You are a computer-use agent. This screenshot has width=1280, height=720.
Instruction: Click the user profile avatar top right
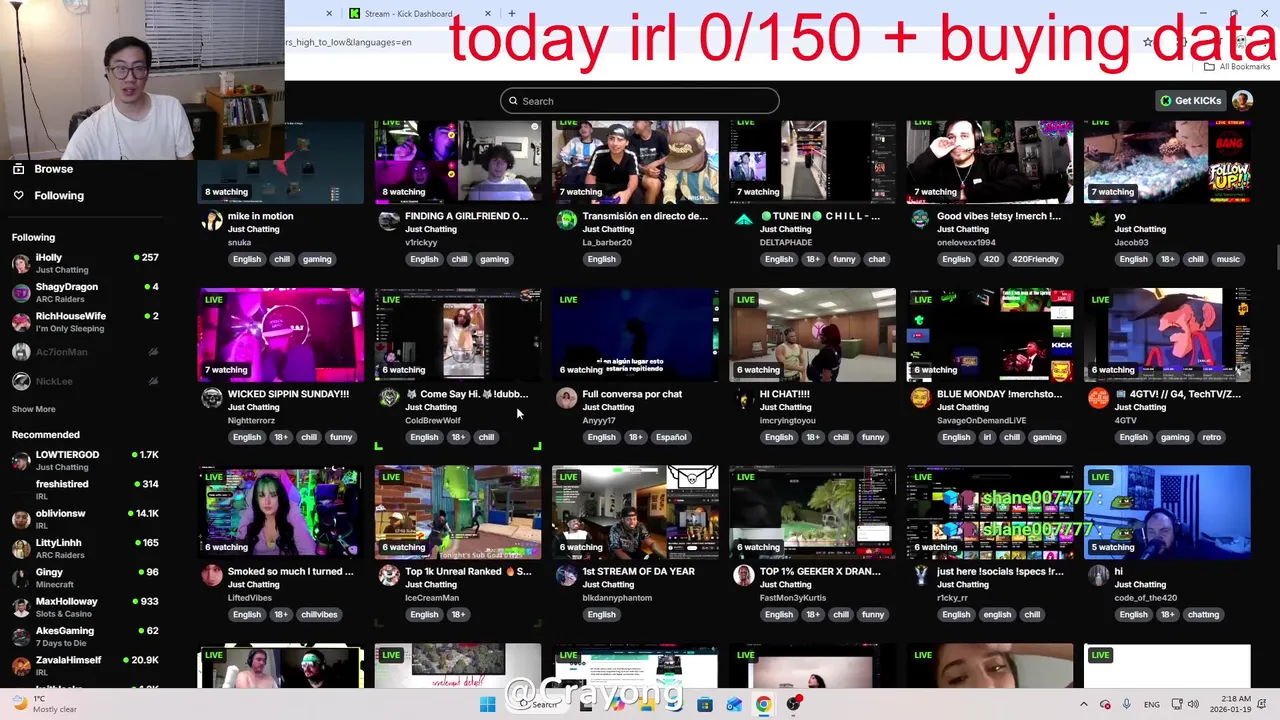pyautogui.click(x=1242, y=101)
